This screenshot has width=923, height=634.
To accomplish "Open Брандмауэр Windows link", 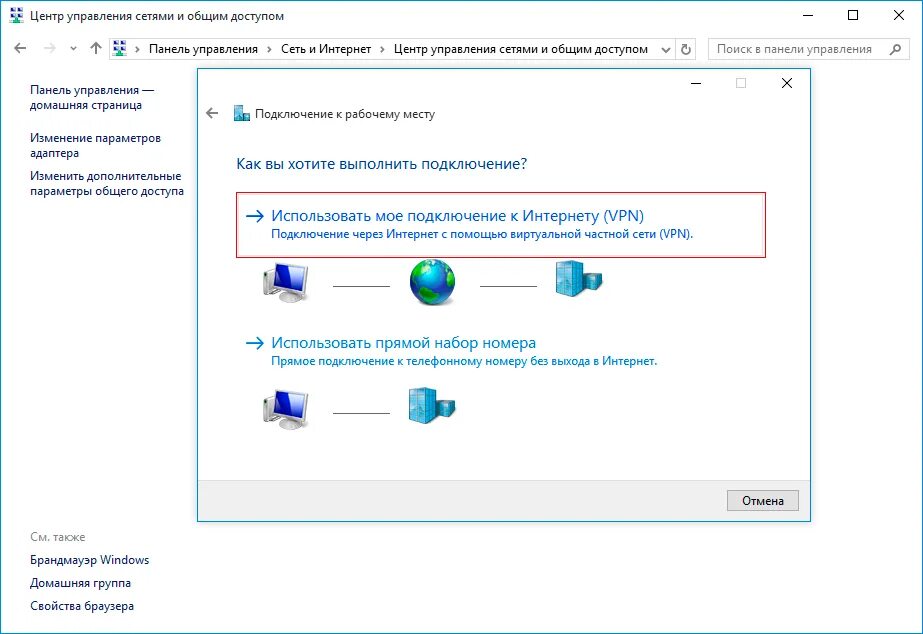I will click(x=89, y=560).
